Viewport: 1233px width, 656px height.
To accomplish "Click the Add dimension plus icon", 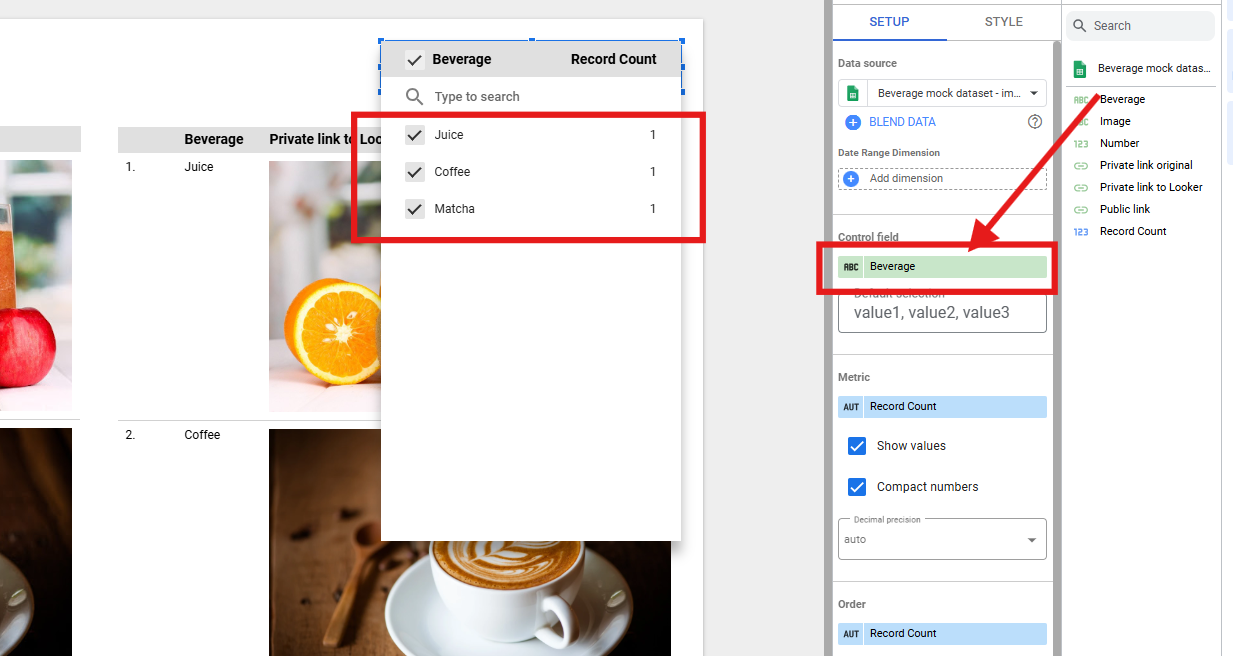I will coord(851,179).
